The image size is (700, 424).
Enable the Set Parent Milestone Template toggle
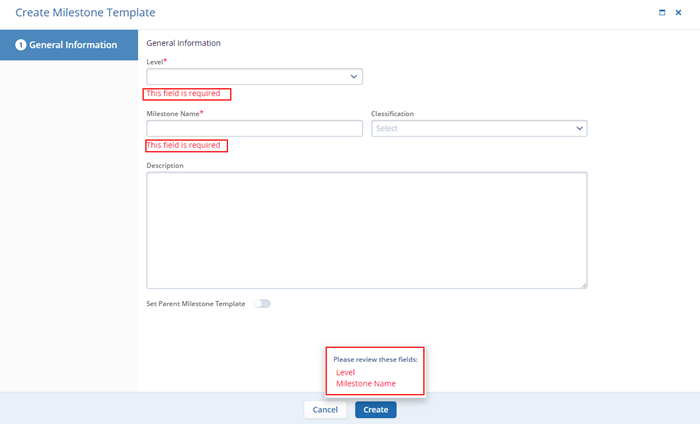(262, 304)
